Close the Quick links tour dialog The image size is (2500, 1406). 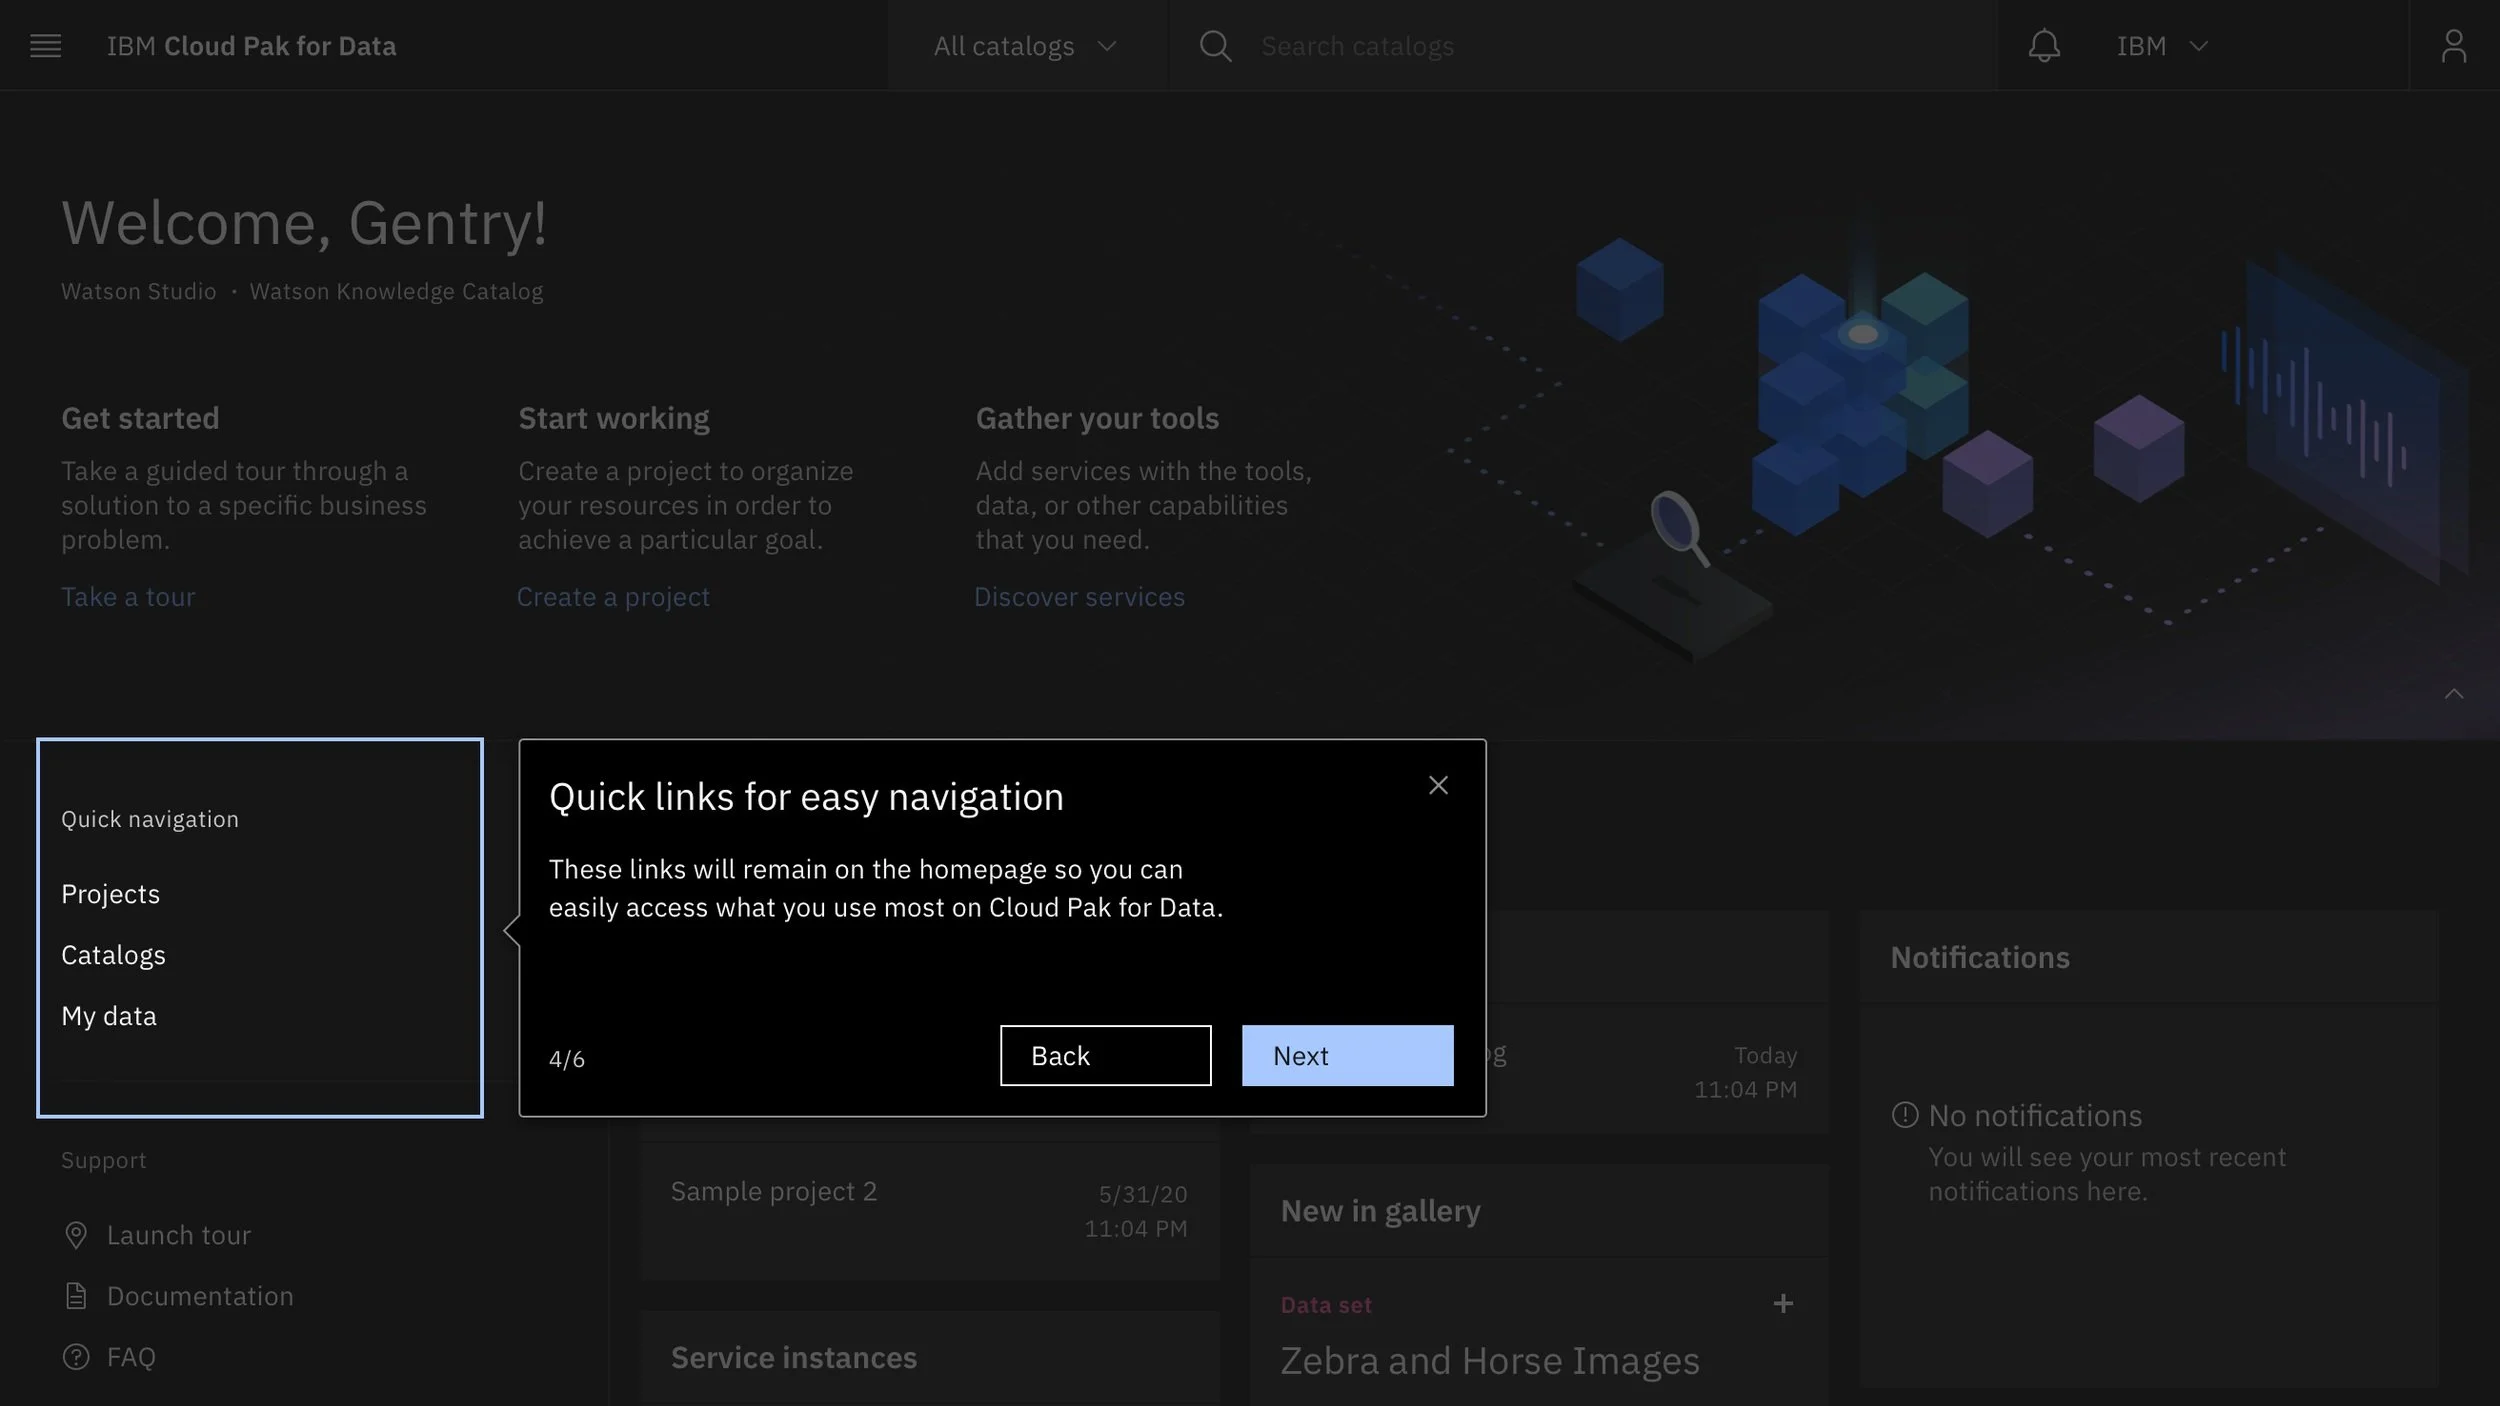(x=1437, y=786)
